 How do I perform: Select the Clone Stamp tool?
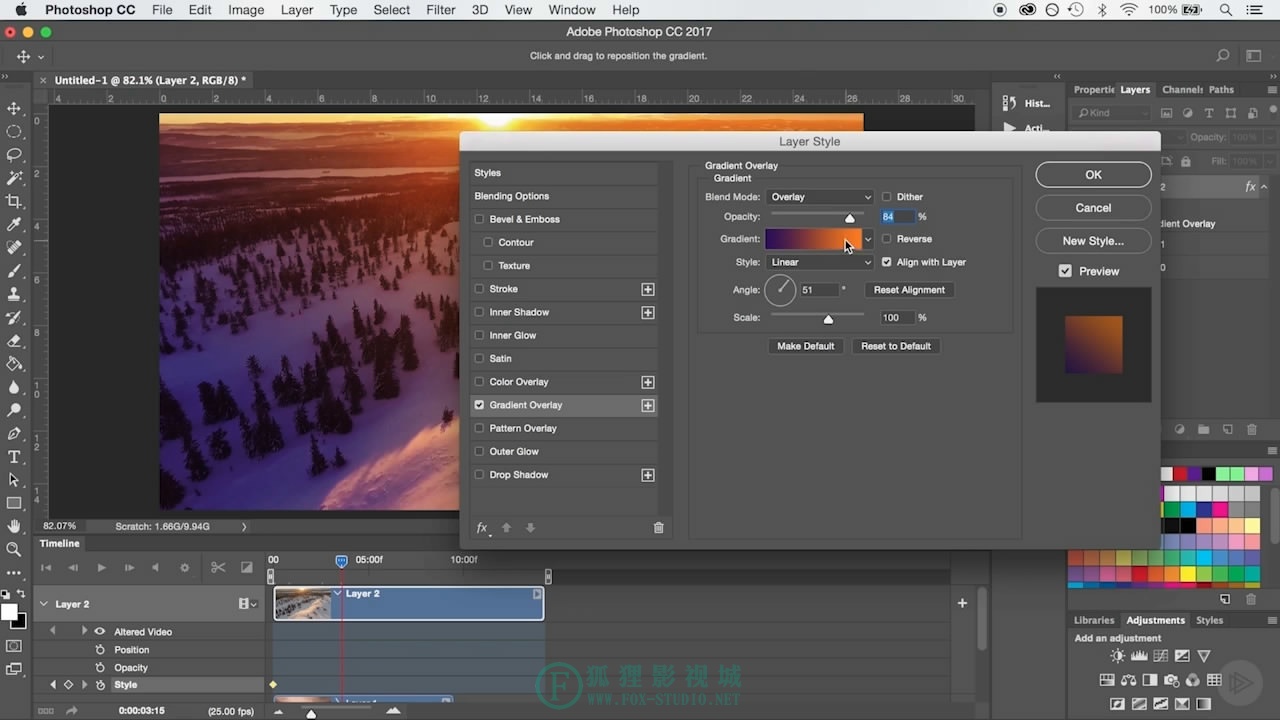(14, 294)
